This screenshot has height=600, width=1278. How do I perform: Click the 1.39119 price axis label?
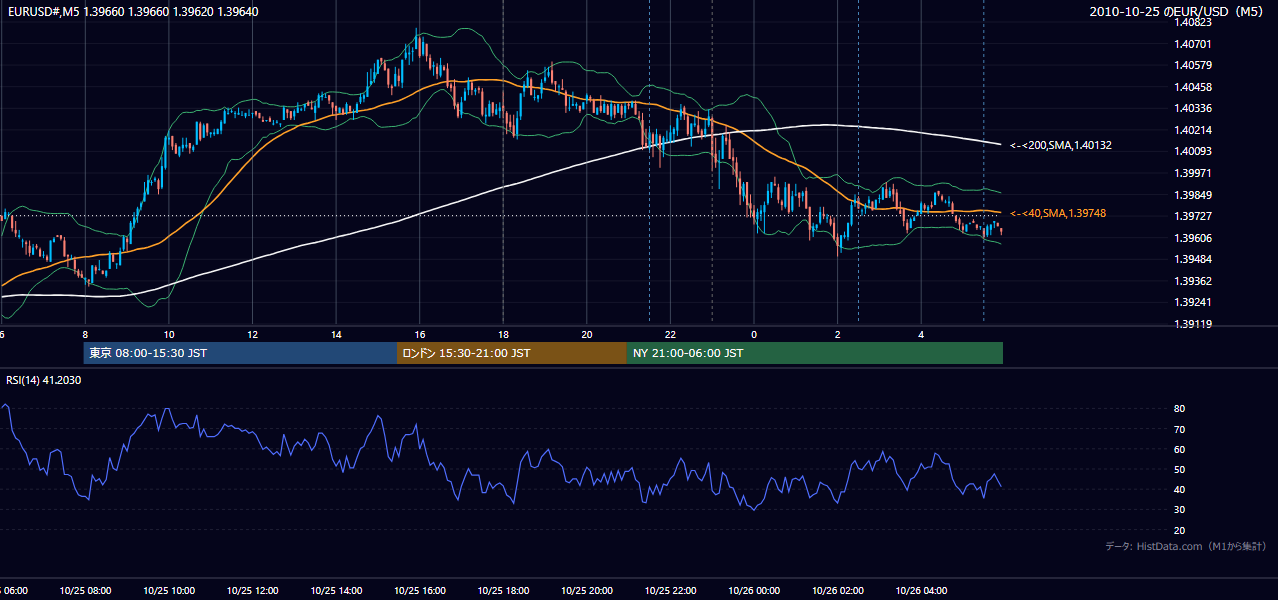(x=1194, y=324)
